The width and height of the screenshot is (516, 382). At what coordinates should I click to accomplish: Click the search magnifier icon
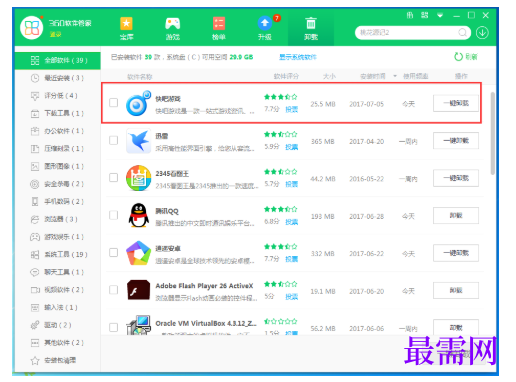(x=463, y=33)
